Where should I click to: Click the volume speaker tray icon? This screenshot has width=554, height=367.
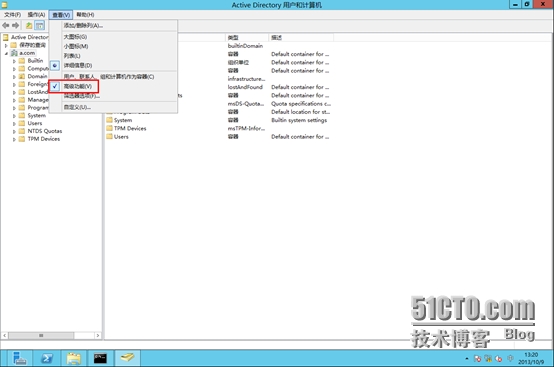click(x=499, y=359)
